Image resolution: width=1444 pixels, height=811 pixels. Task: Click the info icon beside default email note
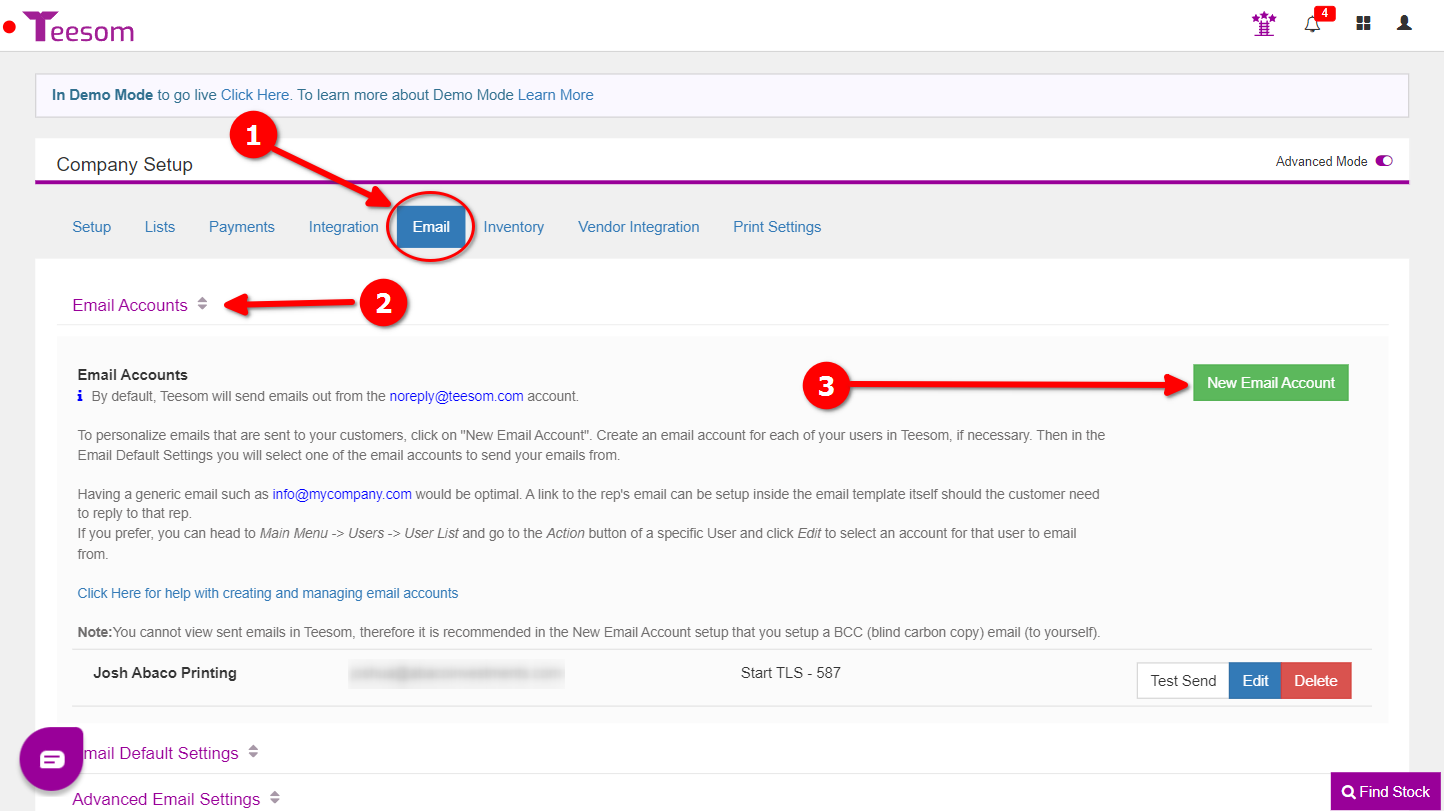[81, 396]
